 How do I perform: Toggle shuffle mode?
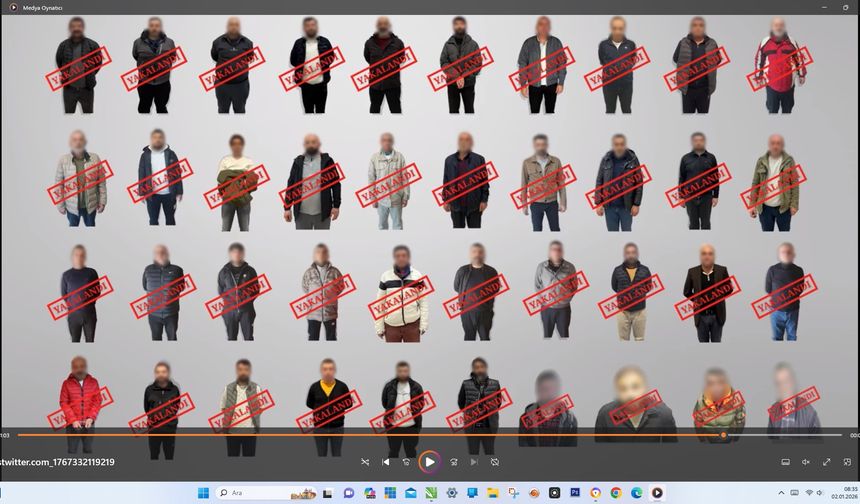click(365, 462)
